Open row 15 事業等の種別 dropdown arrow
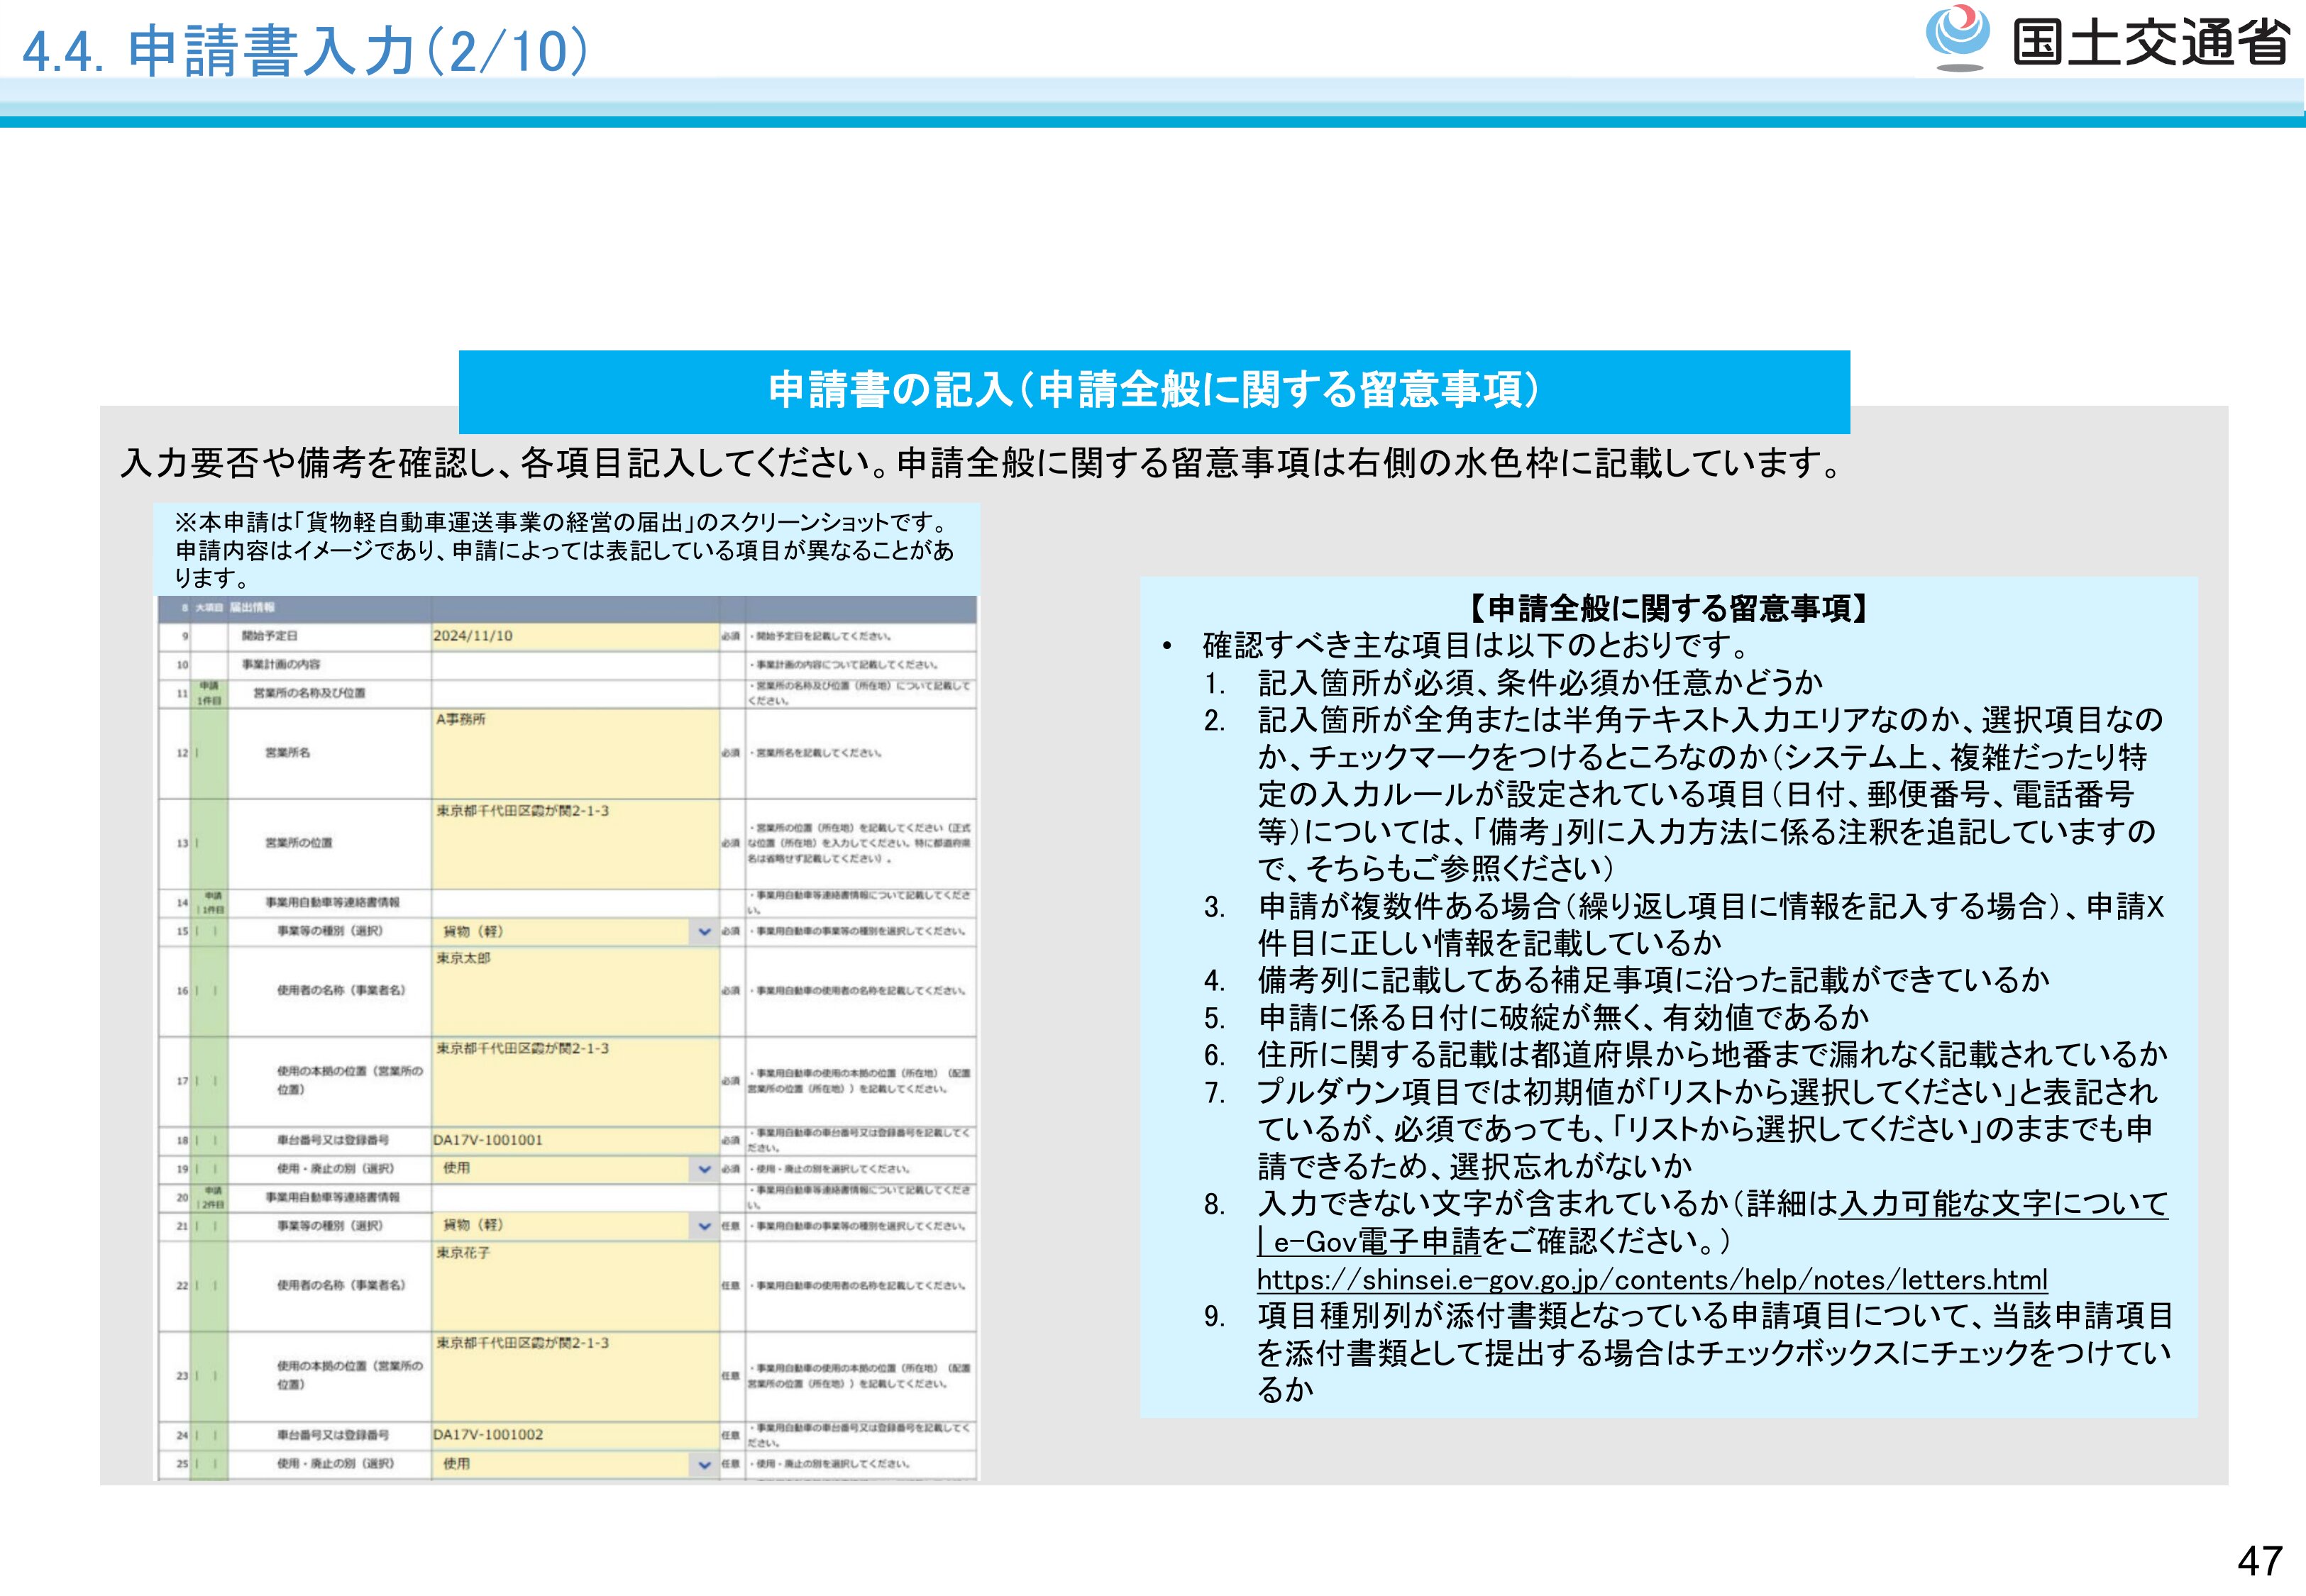 pyautogui.click(x=704, y=932)
